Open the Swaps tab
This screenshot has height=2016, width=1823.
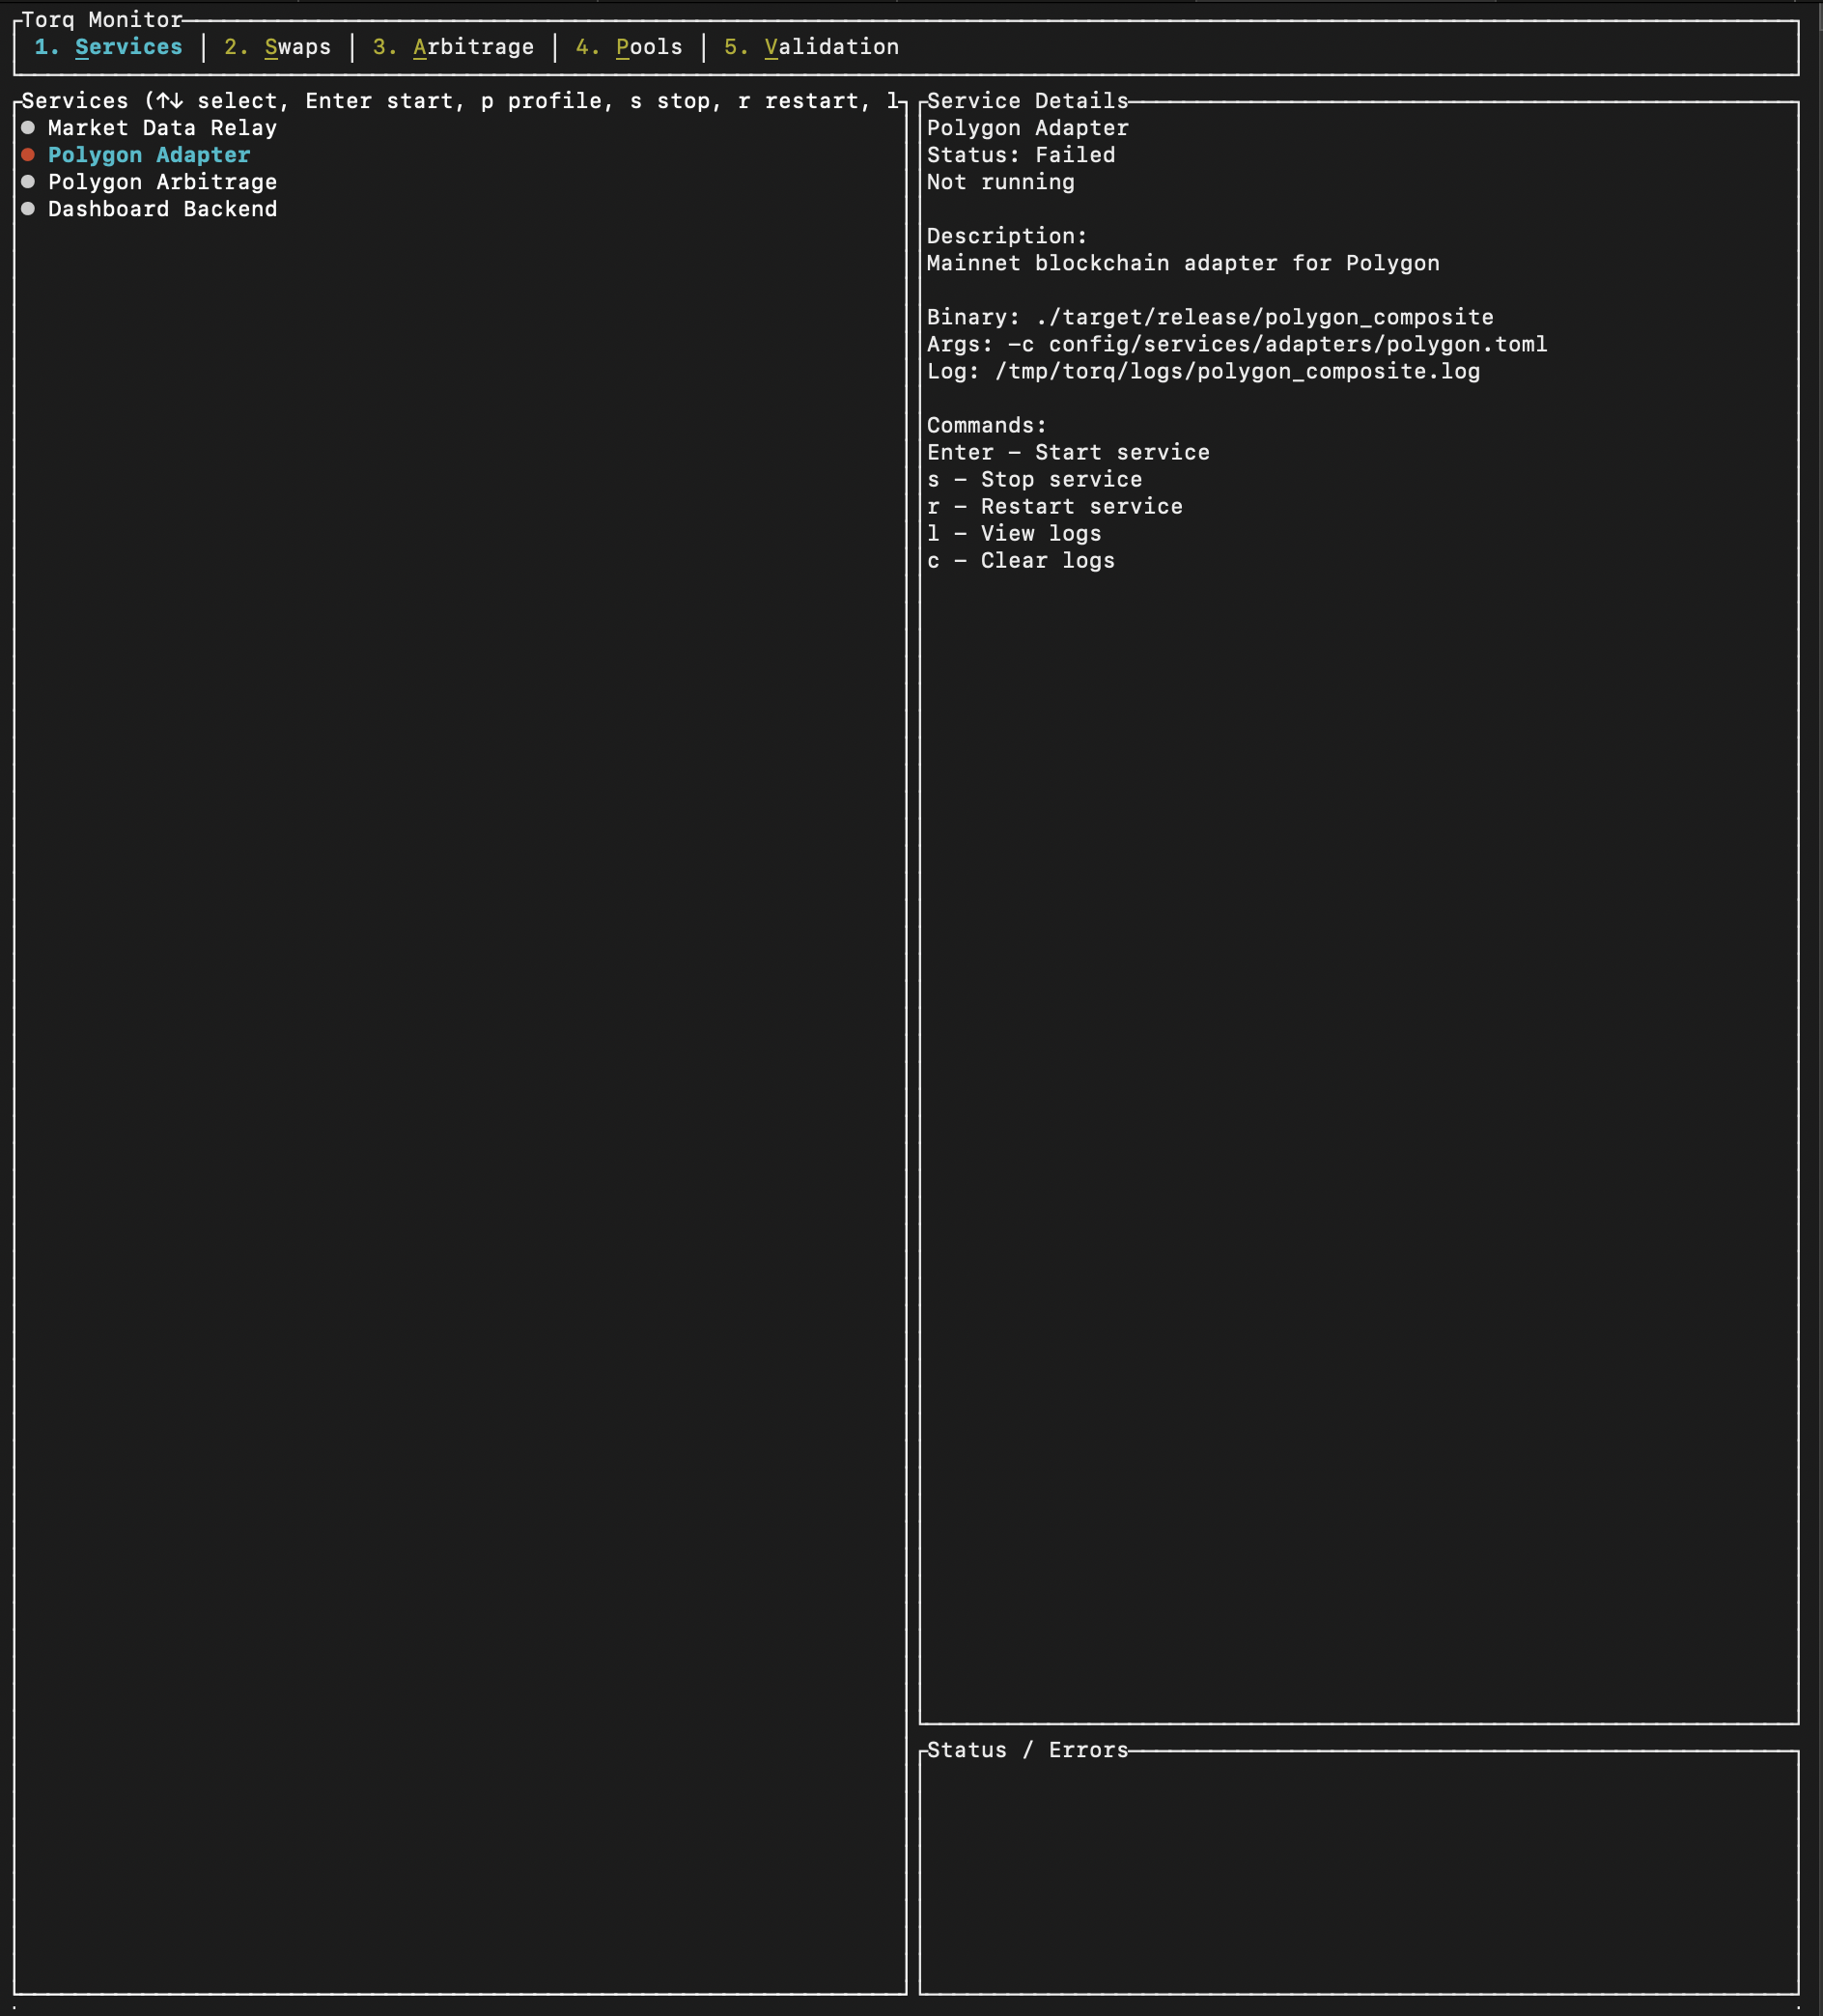tap(277, 47)
